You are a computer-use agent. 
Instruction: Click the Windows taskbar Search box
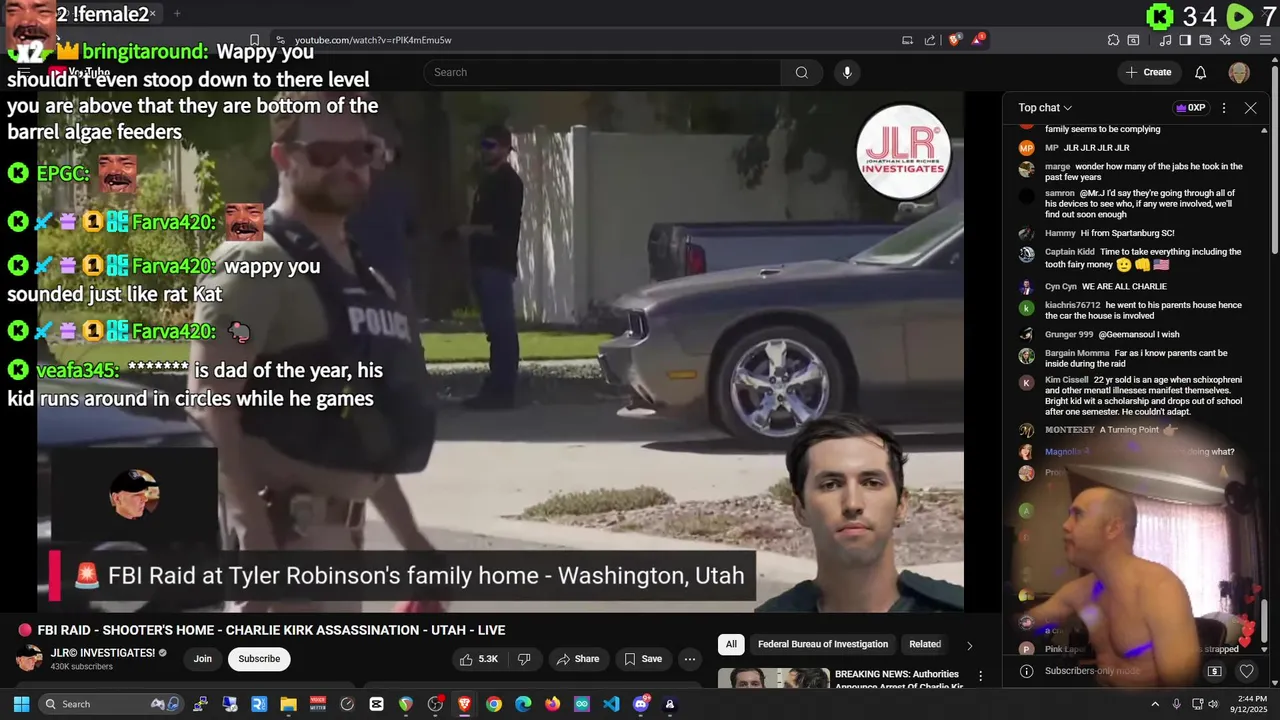point(110,704)
